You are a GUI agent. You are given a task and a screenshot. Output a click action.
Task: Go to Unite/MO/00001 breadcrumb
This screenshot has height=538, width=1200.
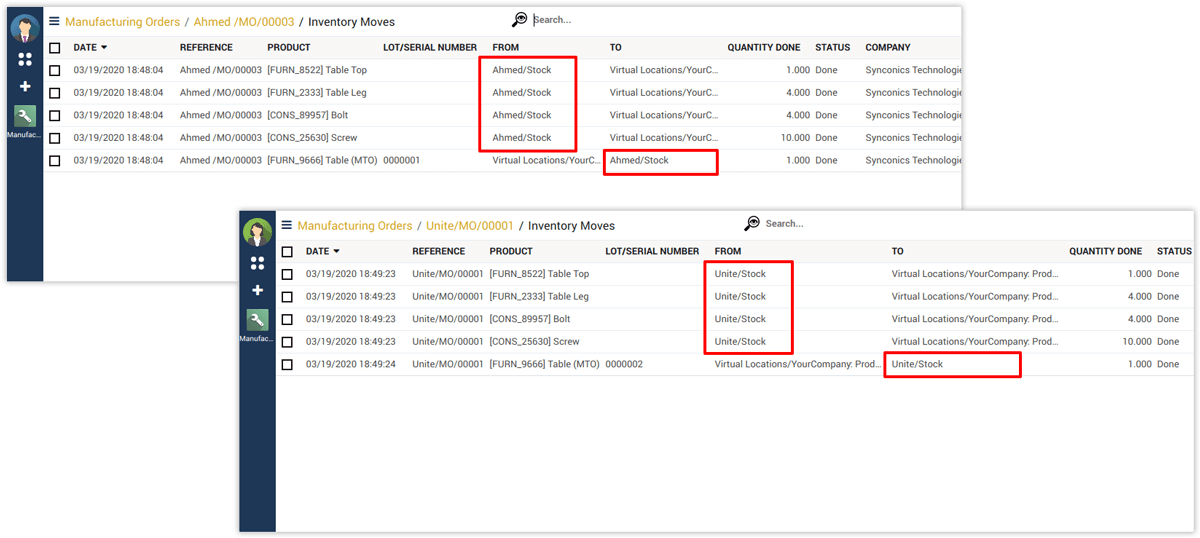tap(469, 226)
